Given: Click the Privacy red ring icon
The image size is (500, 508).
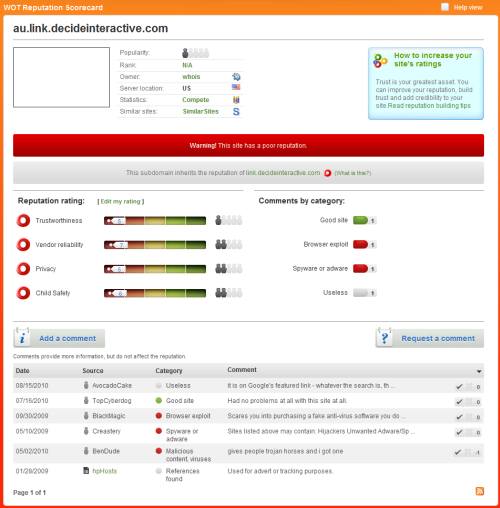Looking at the screenshot, I should pyautogui.click(x=23, y=269).
